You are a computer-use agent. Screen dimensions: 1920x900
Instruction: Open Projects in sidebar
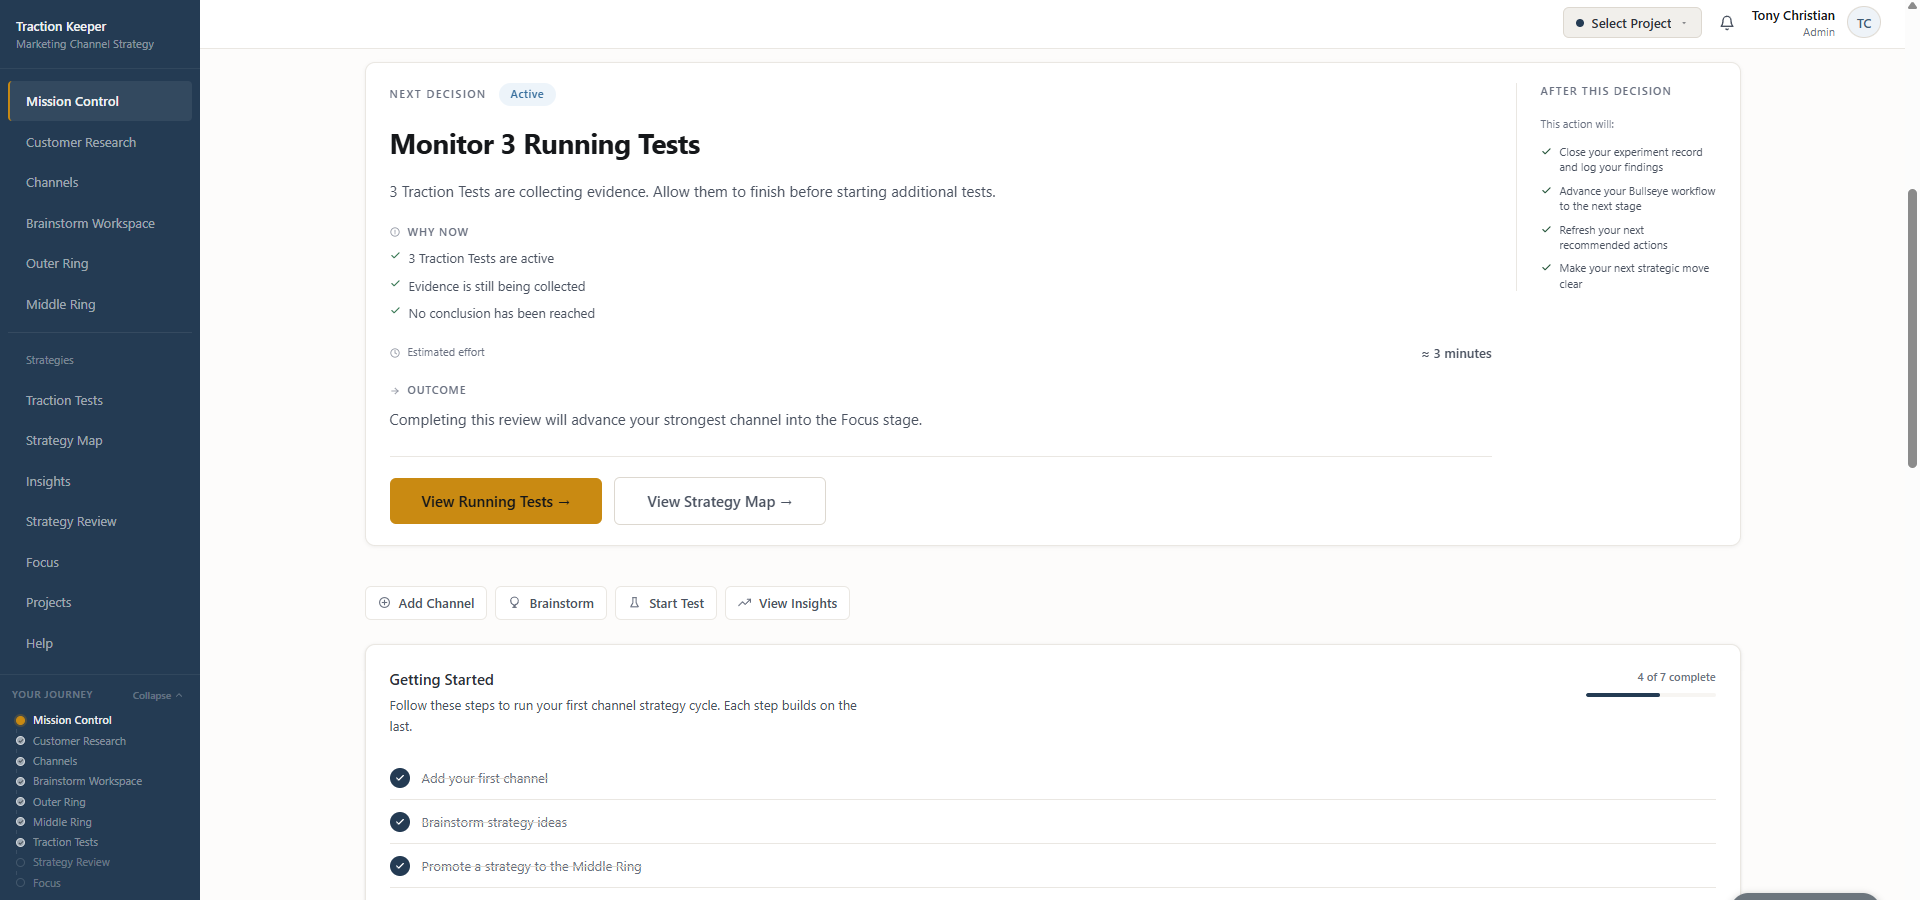[x=100, y=602]
